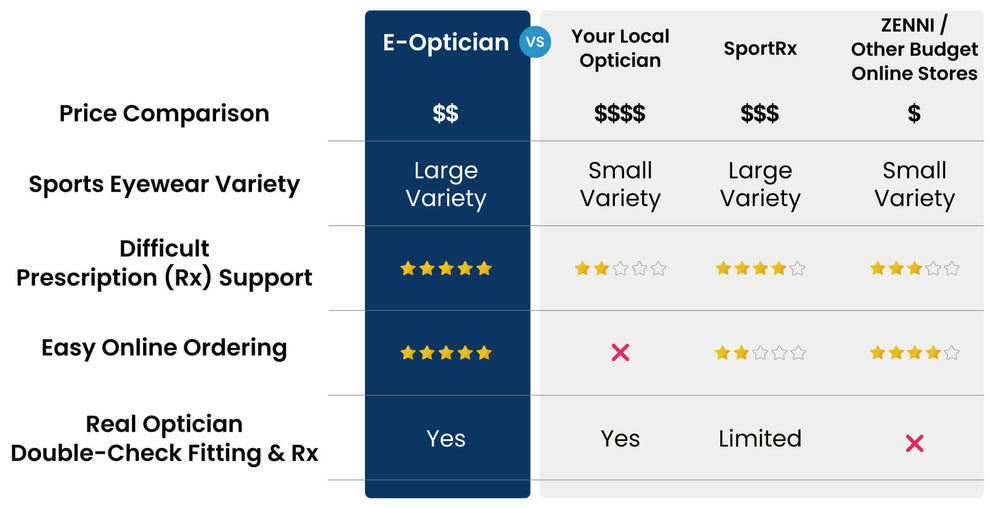990x508 pixels.
Task: Click SportRx's four-star Rx support rating
Action: (x=760, y=268)
